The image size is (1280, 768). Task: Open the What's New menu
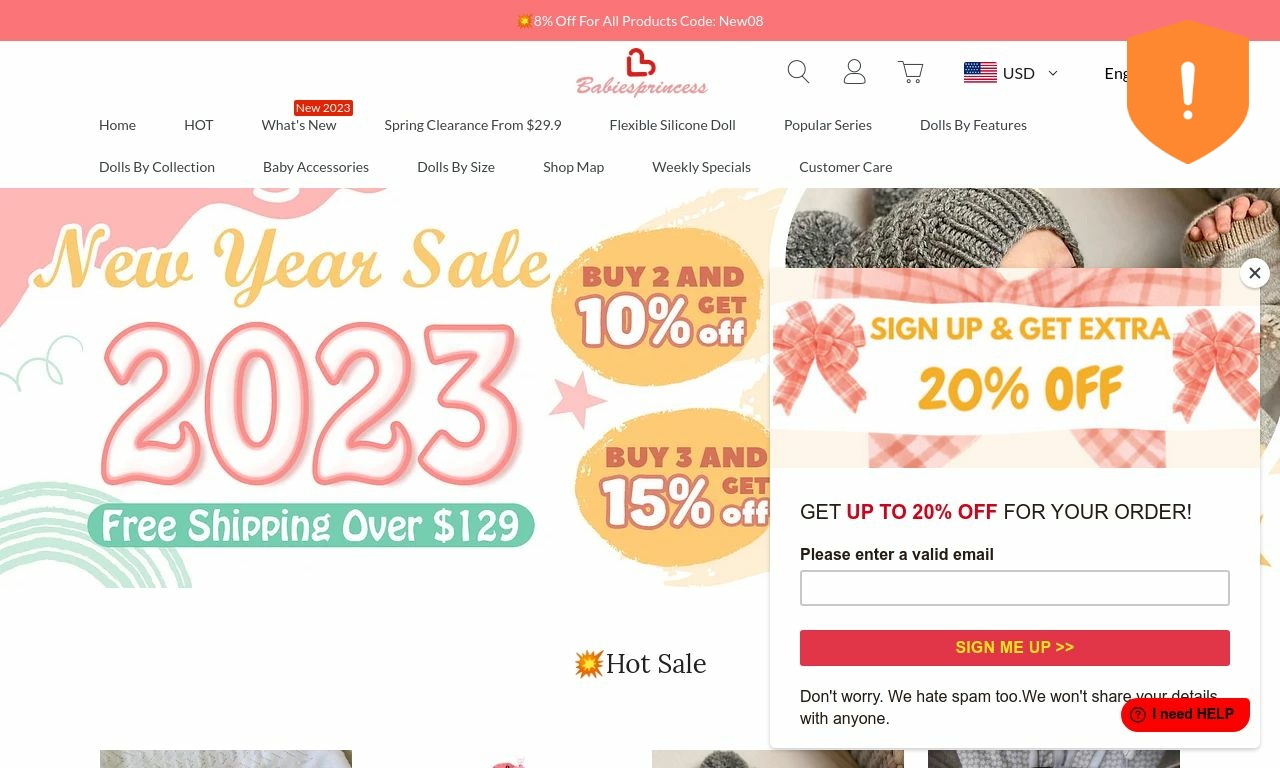click(x=299, y=125)
